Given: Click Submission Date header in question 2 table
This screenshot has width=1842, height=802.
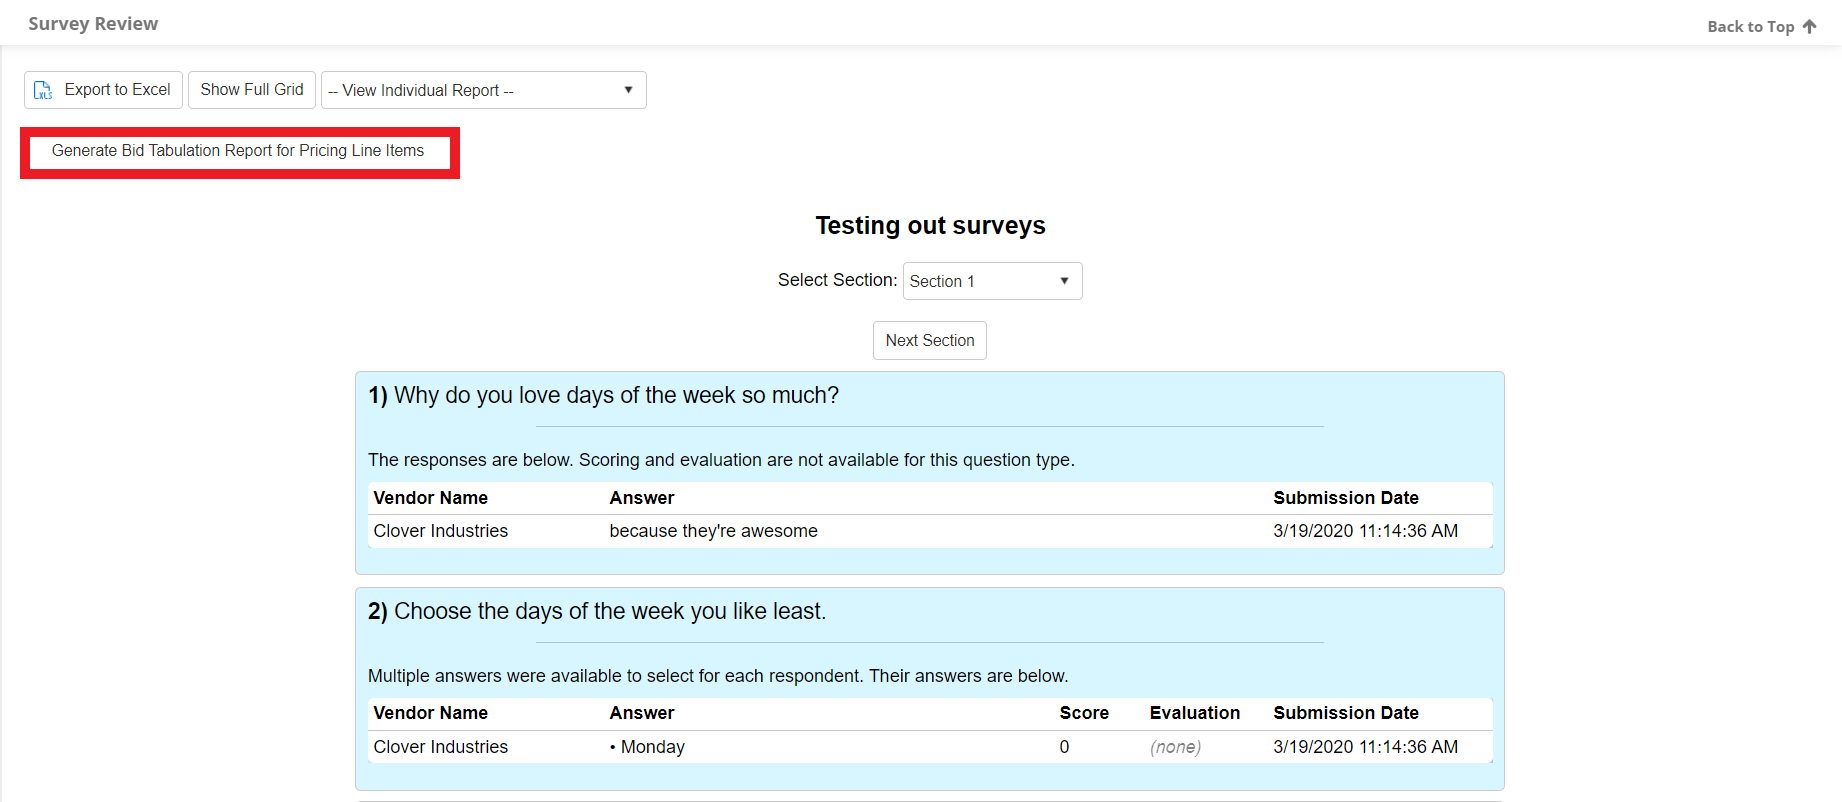Looking at the screenshot, I should [x=1346, y=713].
